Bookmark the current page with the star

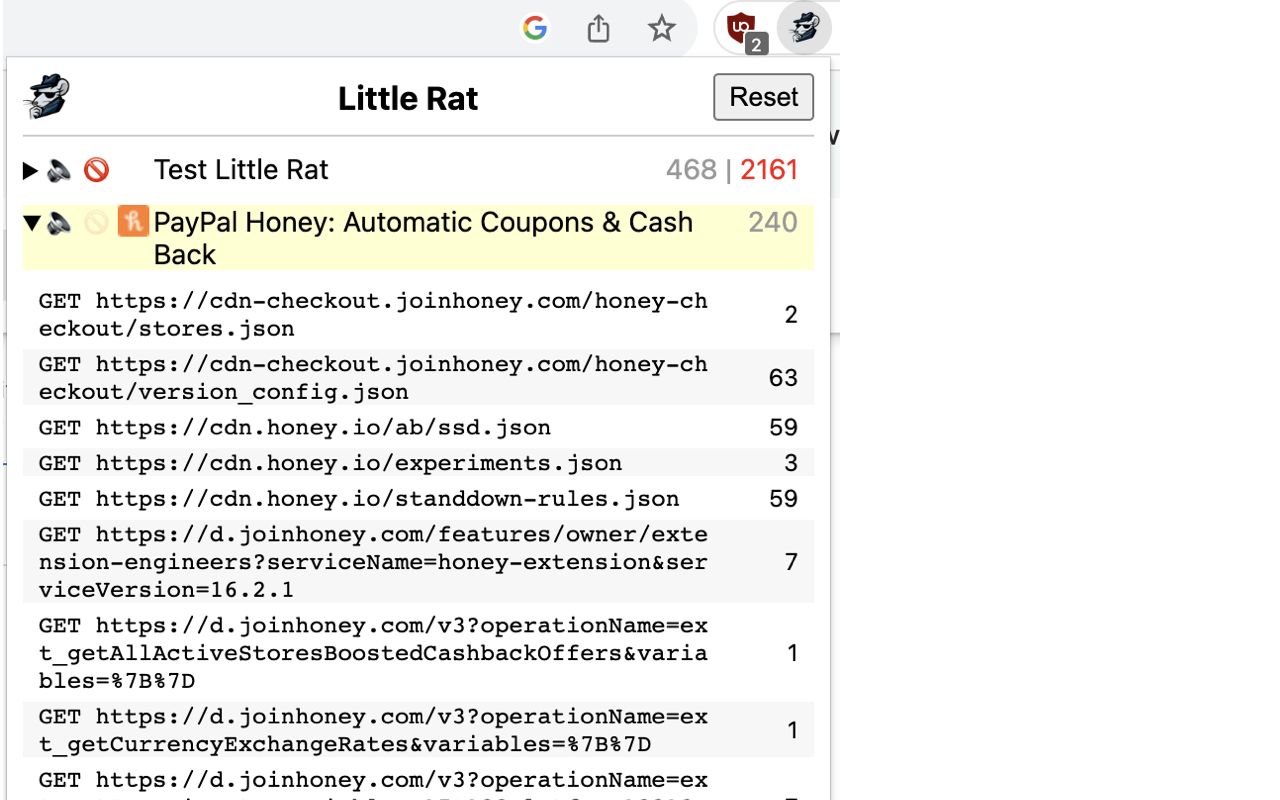pyautogui.click(x=661, y=28)
